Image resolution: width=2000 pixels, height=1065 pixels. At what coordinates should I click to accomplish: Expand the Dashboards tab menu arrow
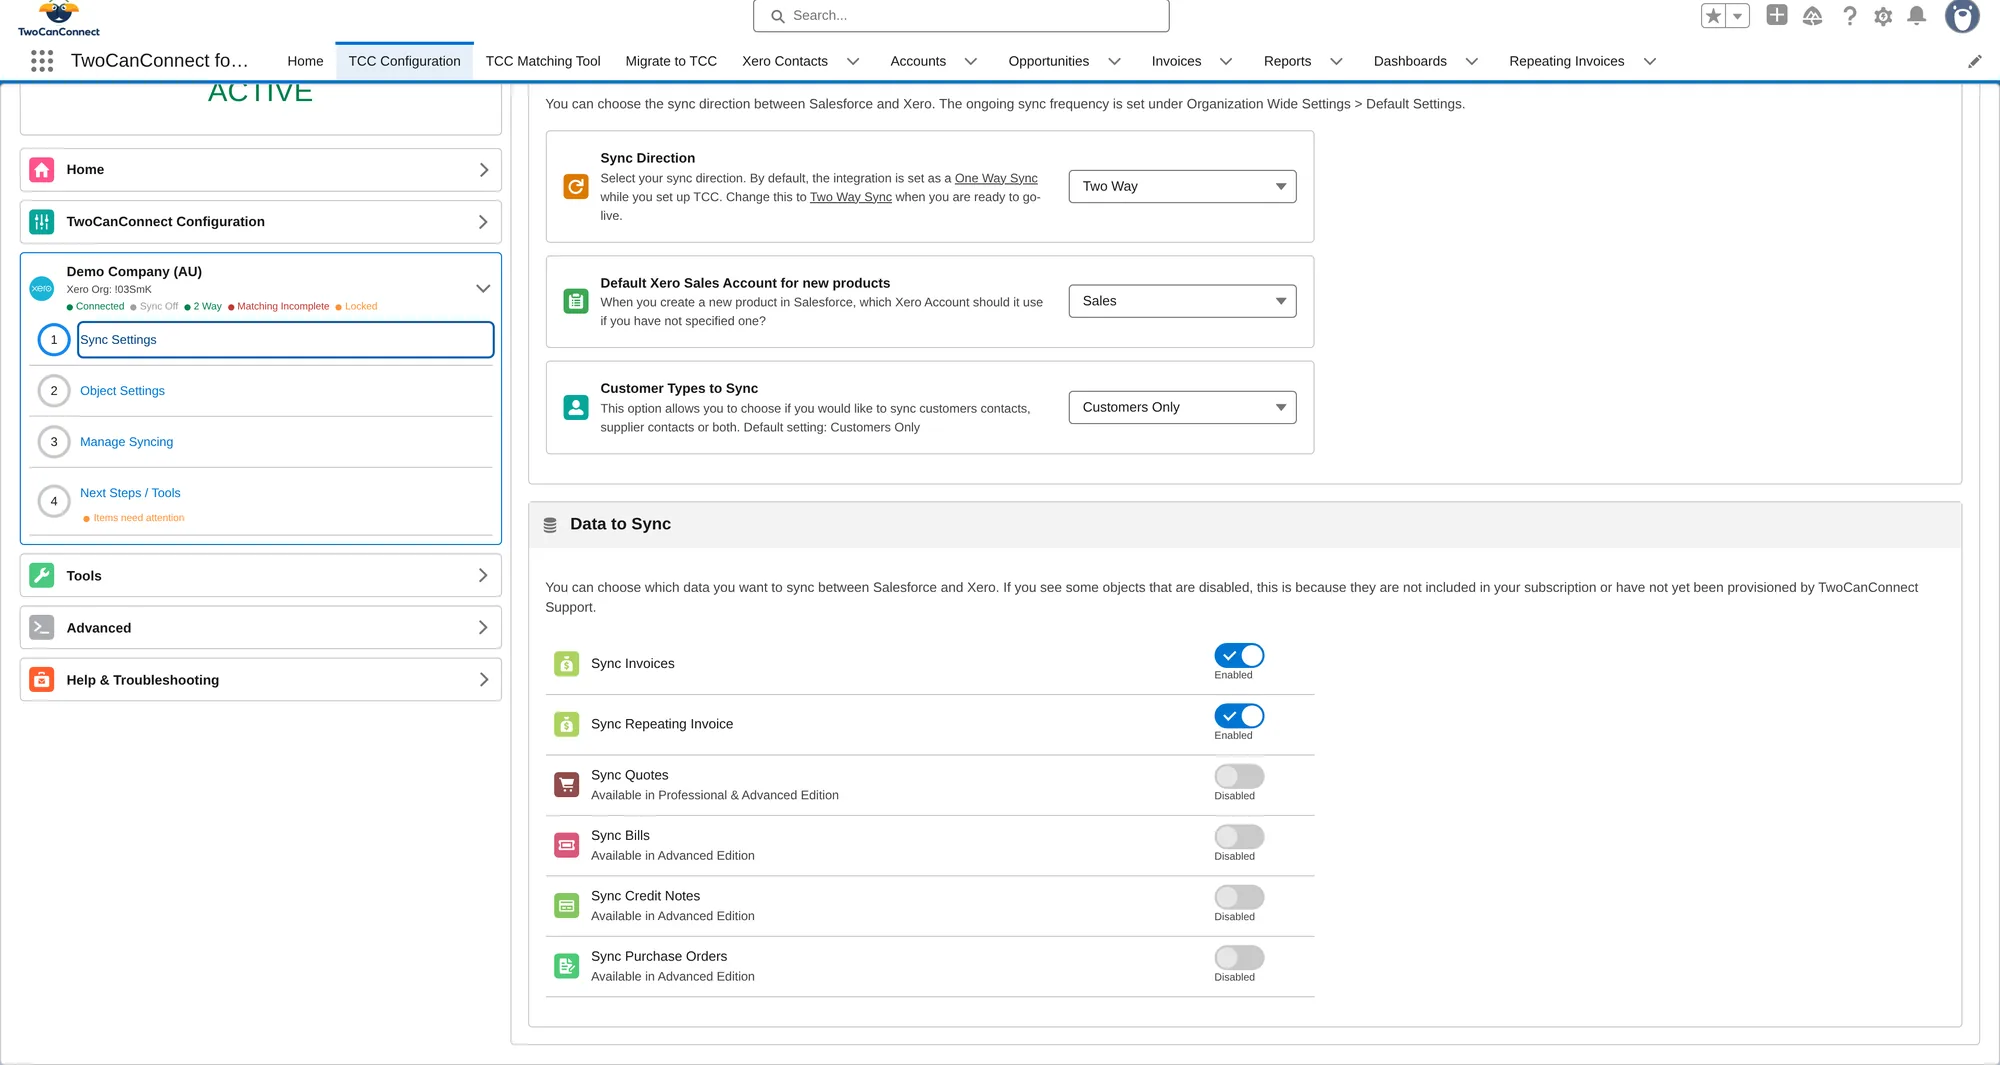pos(1472,61)
